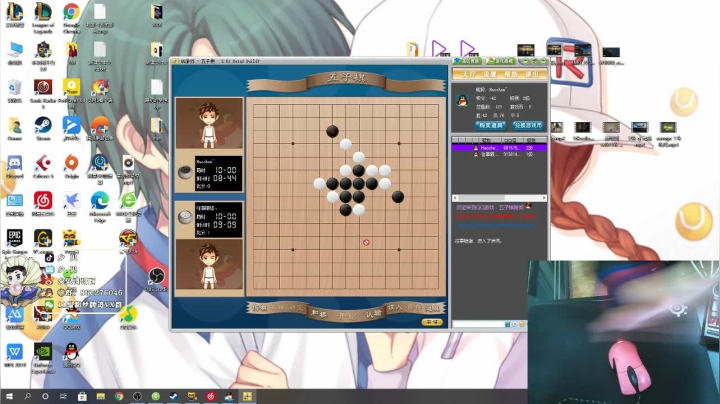Screen dimensions: 720x404
Task: Click black stone with red mark
Action: (x=332, y=132)
